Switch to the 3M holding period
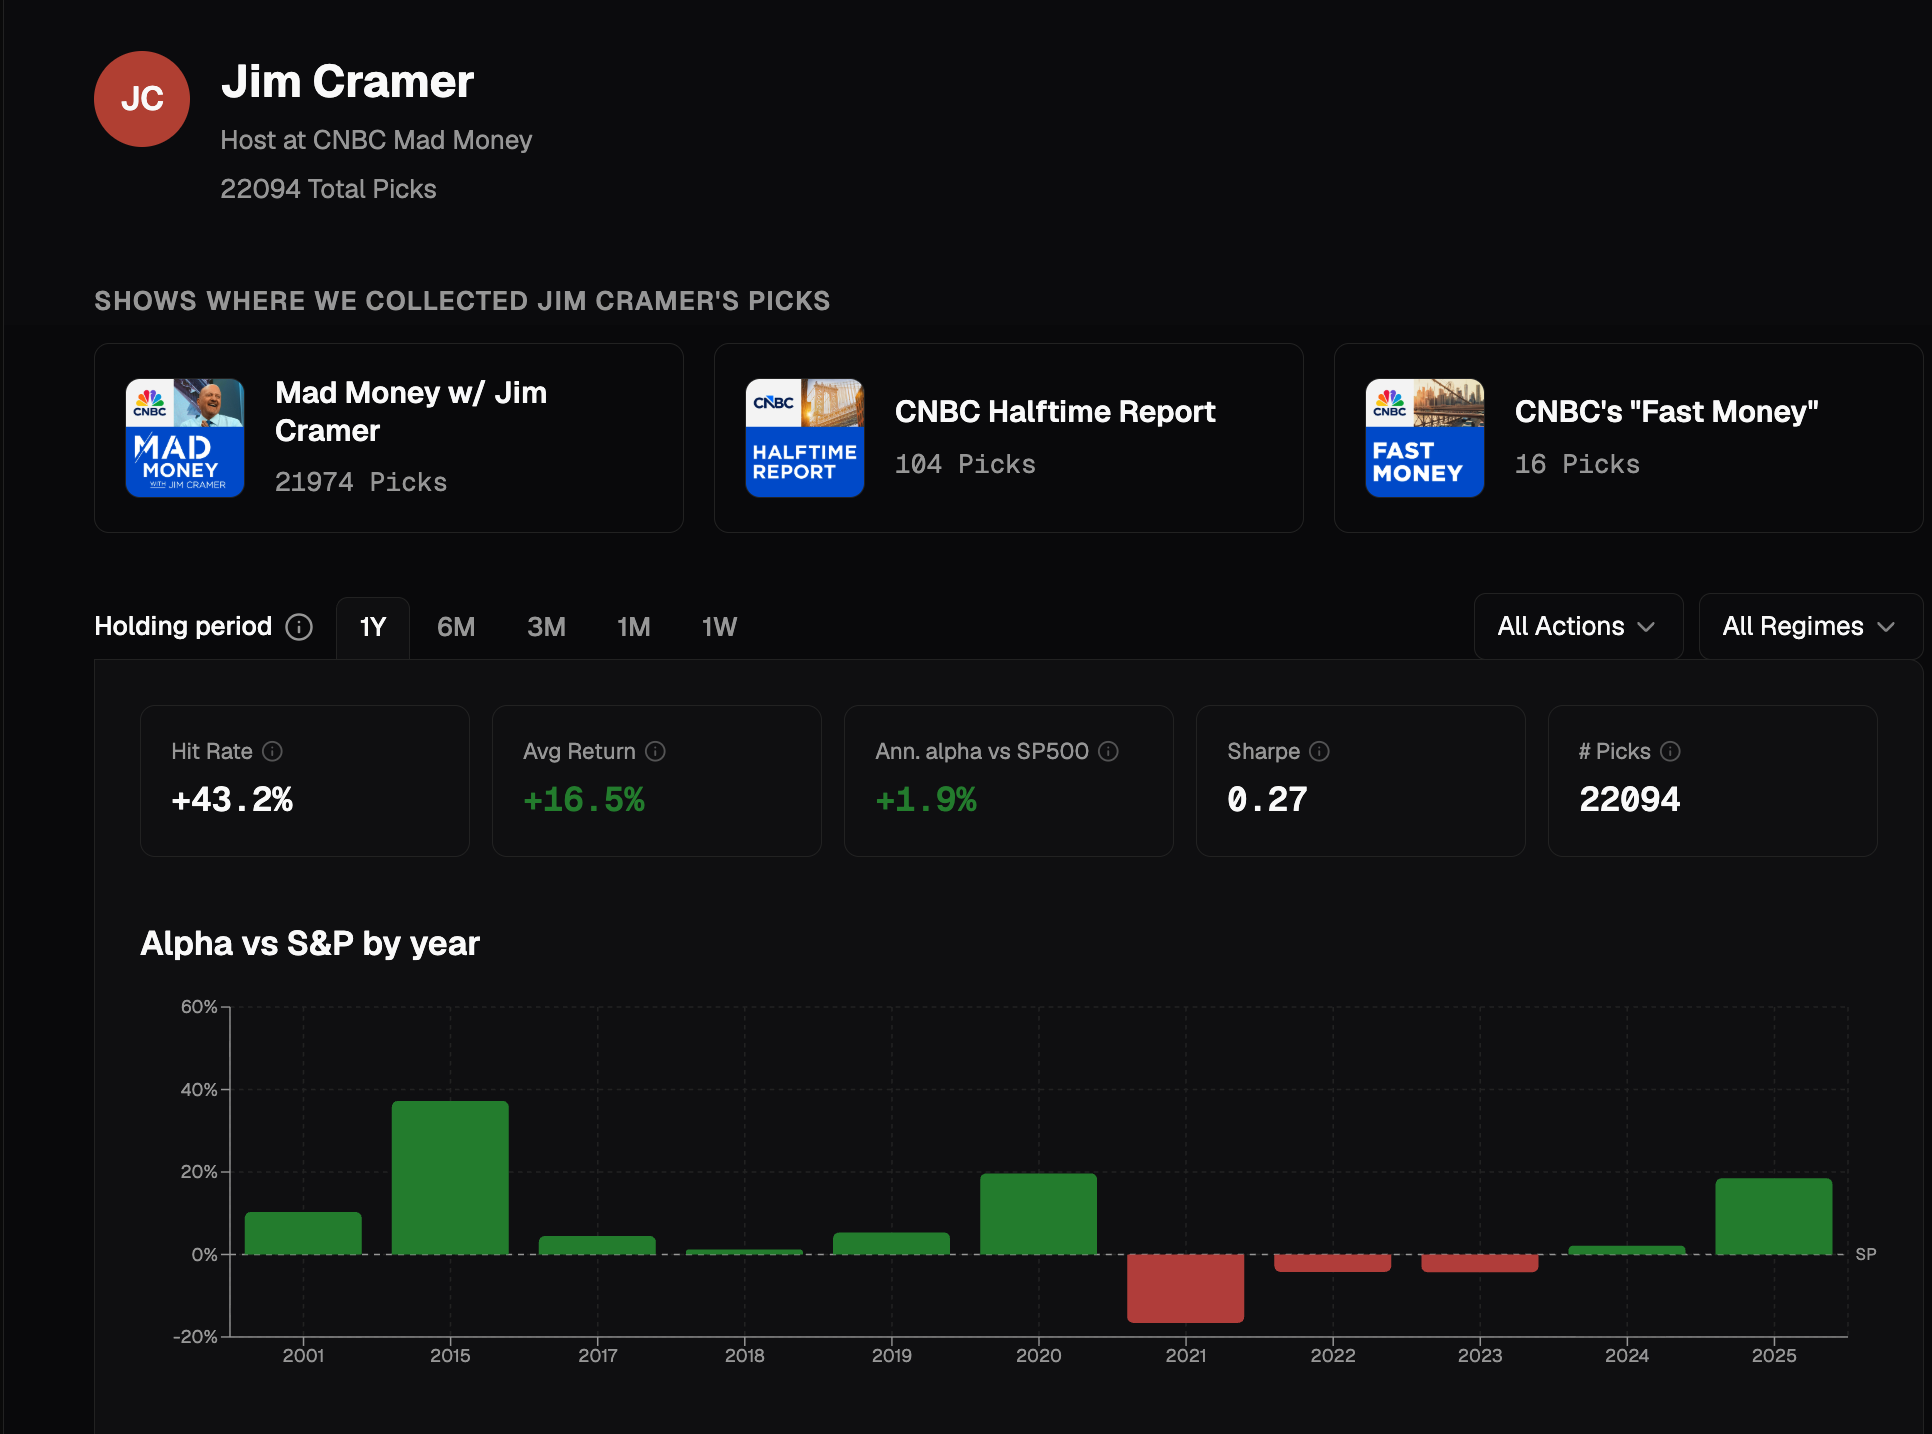 546,627
